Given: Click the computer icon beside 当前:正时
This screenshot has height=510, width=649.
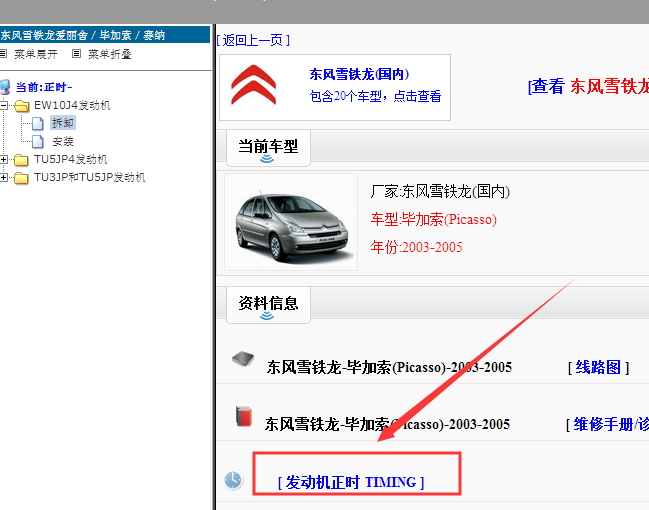Looking at the screenshot, I should coord(5,87).
